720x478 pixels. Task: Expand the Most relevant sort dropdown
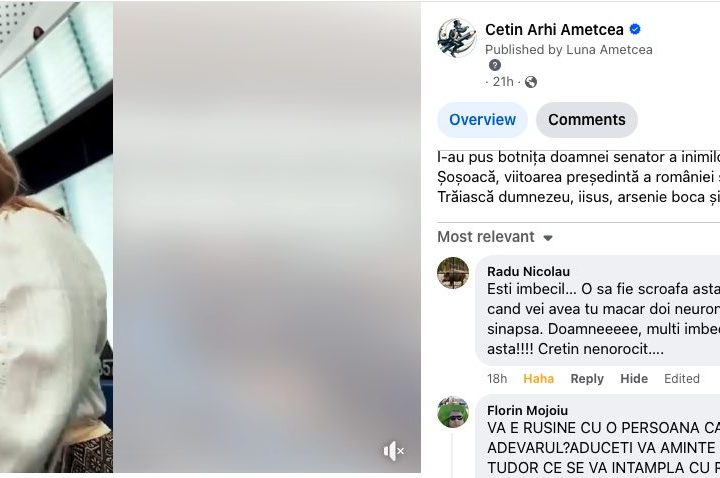click(495, 237)
